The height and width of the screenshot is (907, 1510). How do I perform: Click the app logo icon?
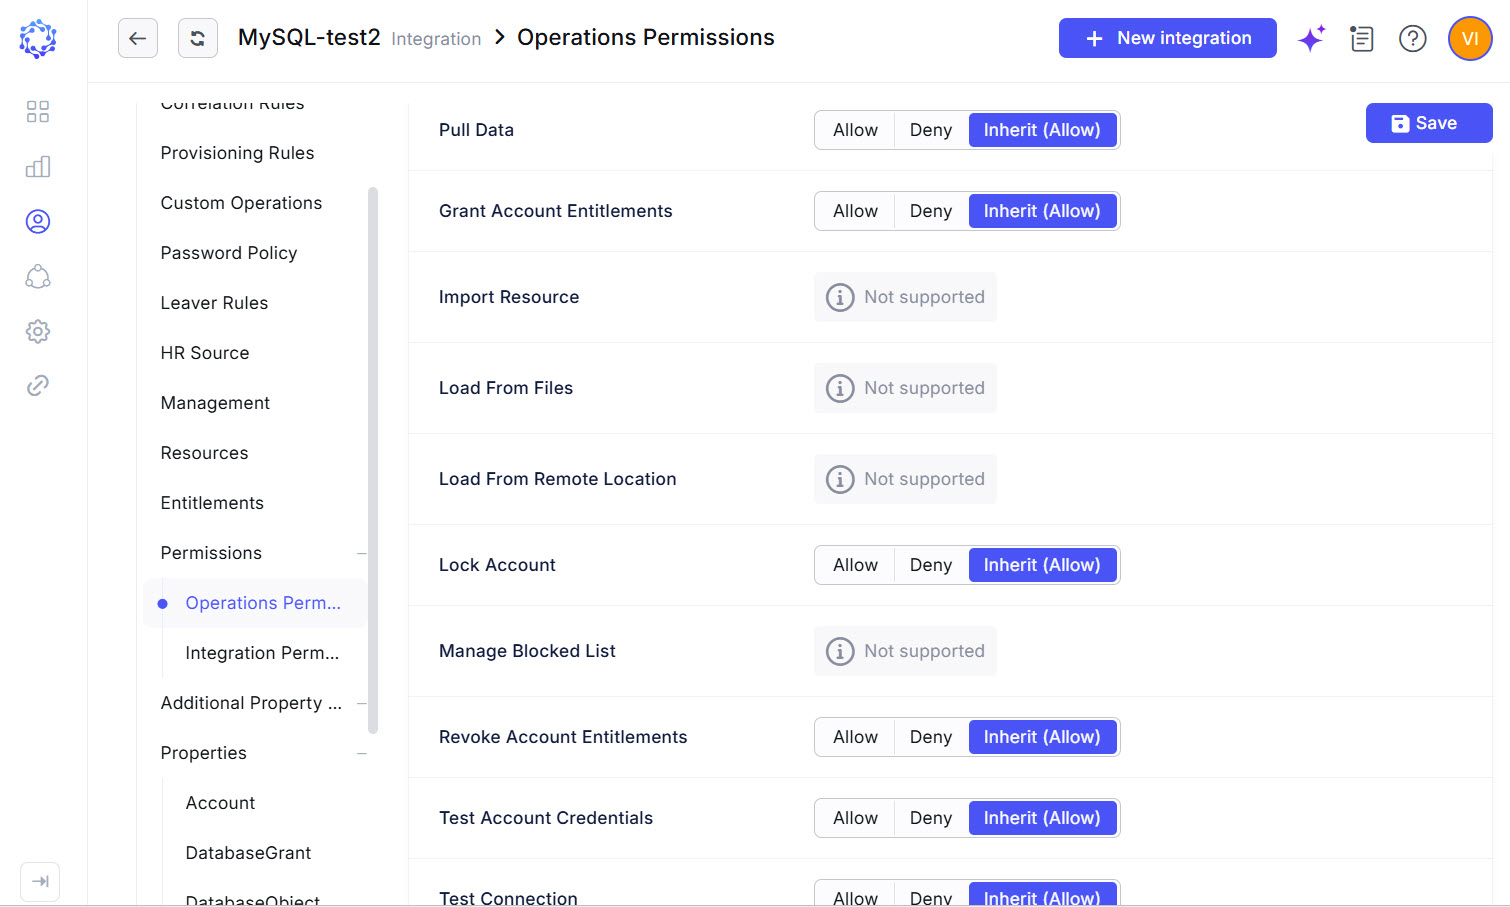[x=38, y=39]
